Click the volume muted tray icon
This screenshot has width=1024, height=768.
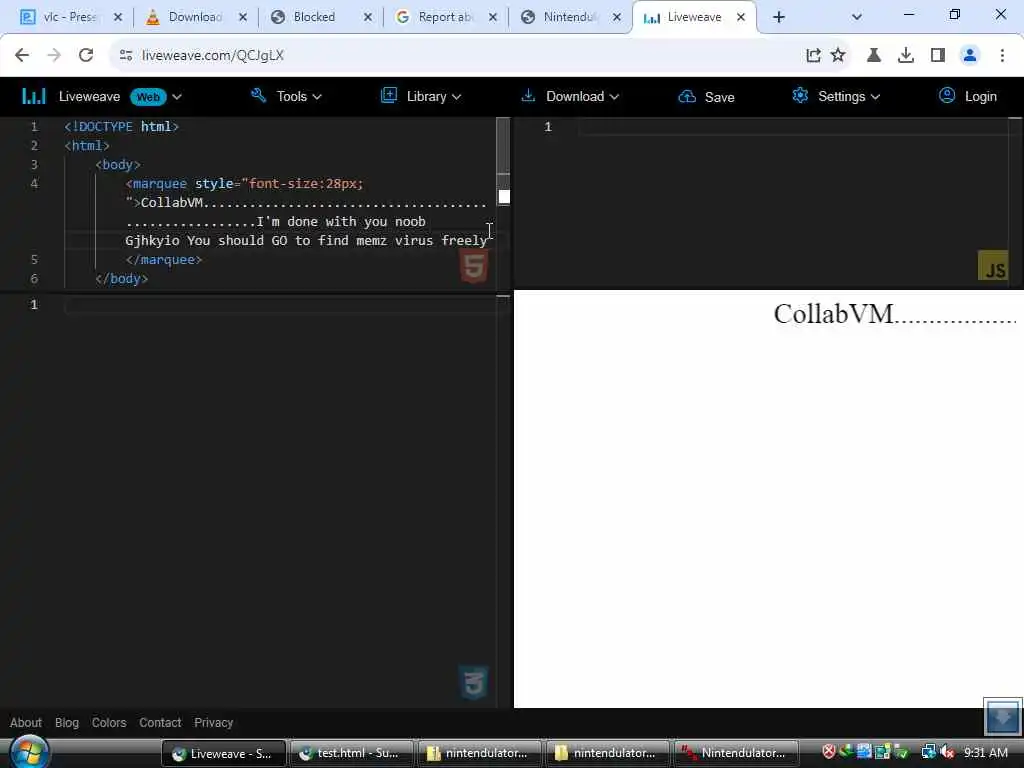[946, 752]
